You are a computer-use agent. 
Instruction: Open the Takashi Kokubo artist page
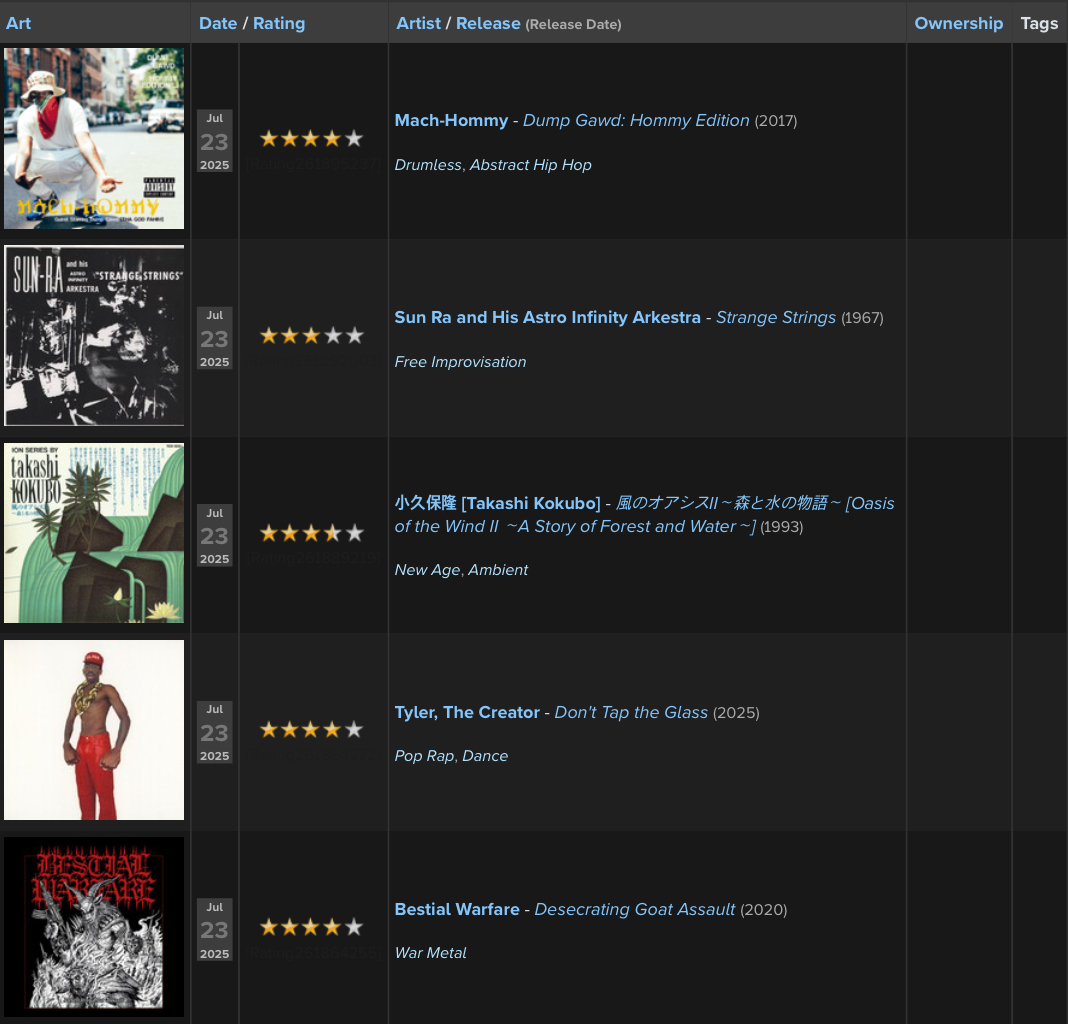point(497,503)
